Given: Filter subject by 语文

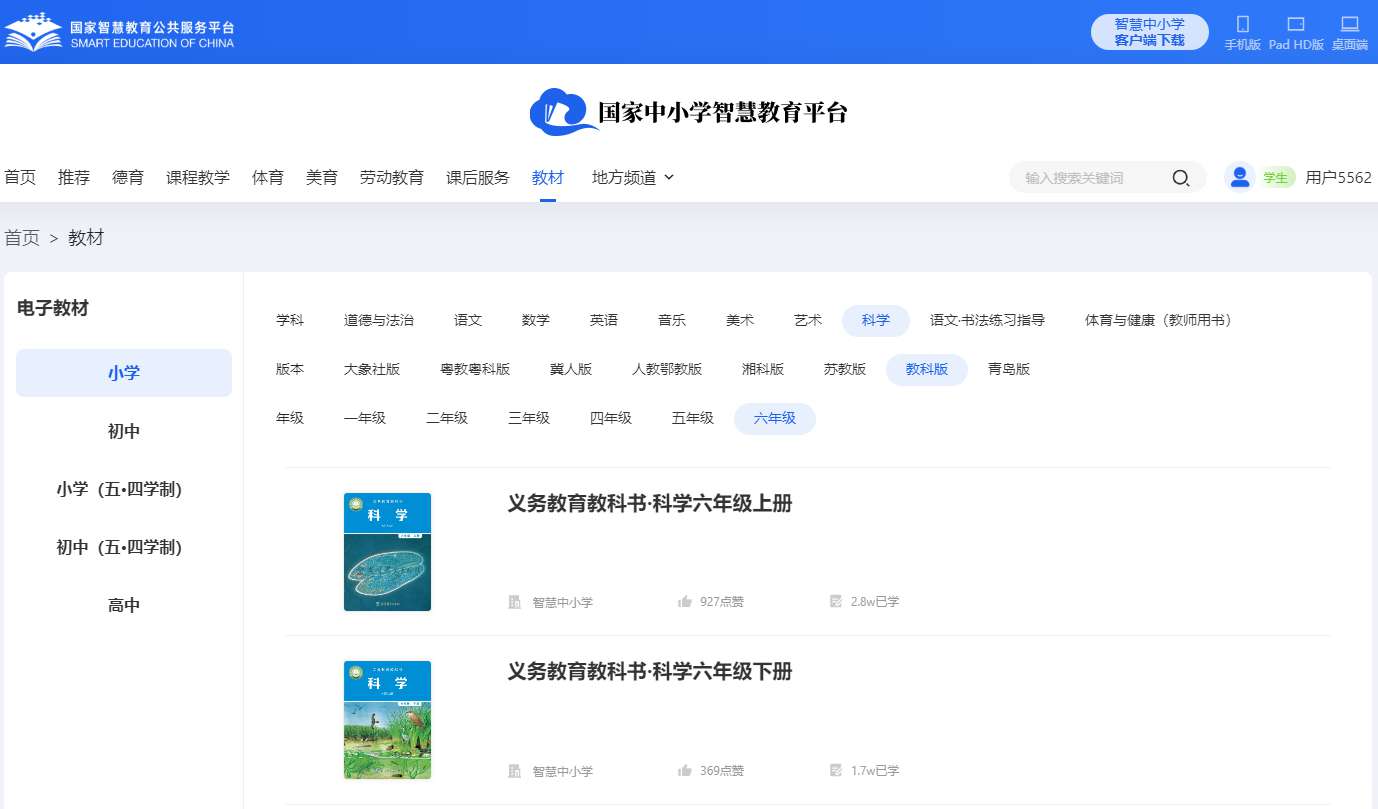Looking at the screenshot, I should [468, 321].
